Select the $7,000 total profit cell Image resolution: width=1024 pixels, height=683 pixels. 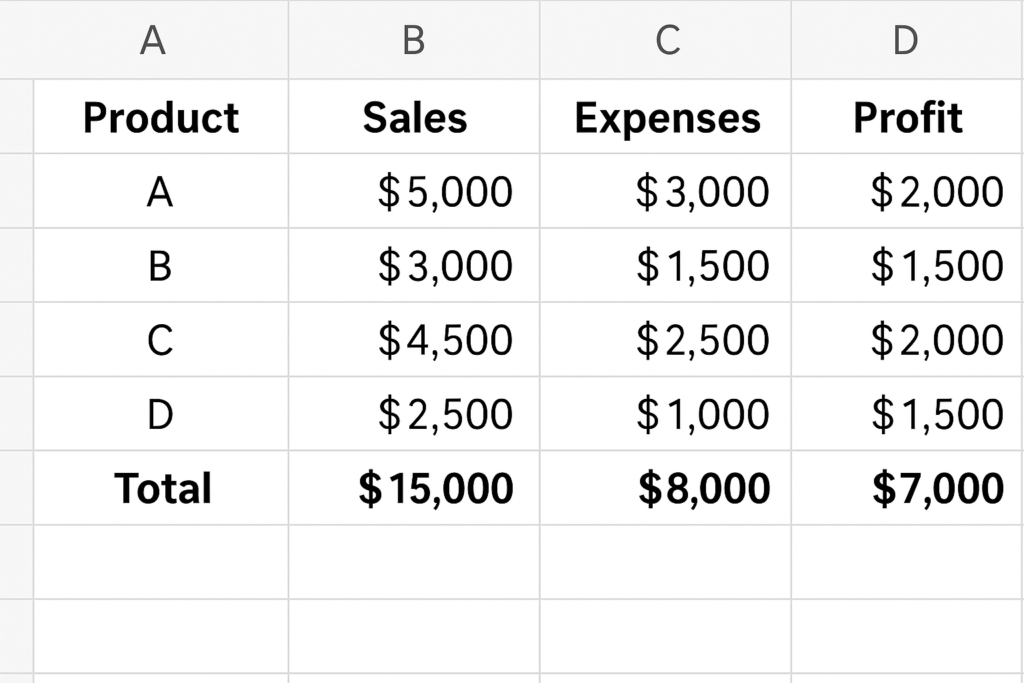coord(908,488)
